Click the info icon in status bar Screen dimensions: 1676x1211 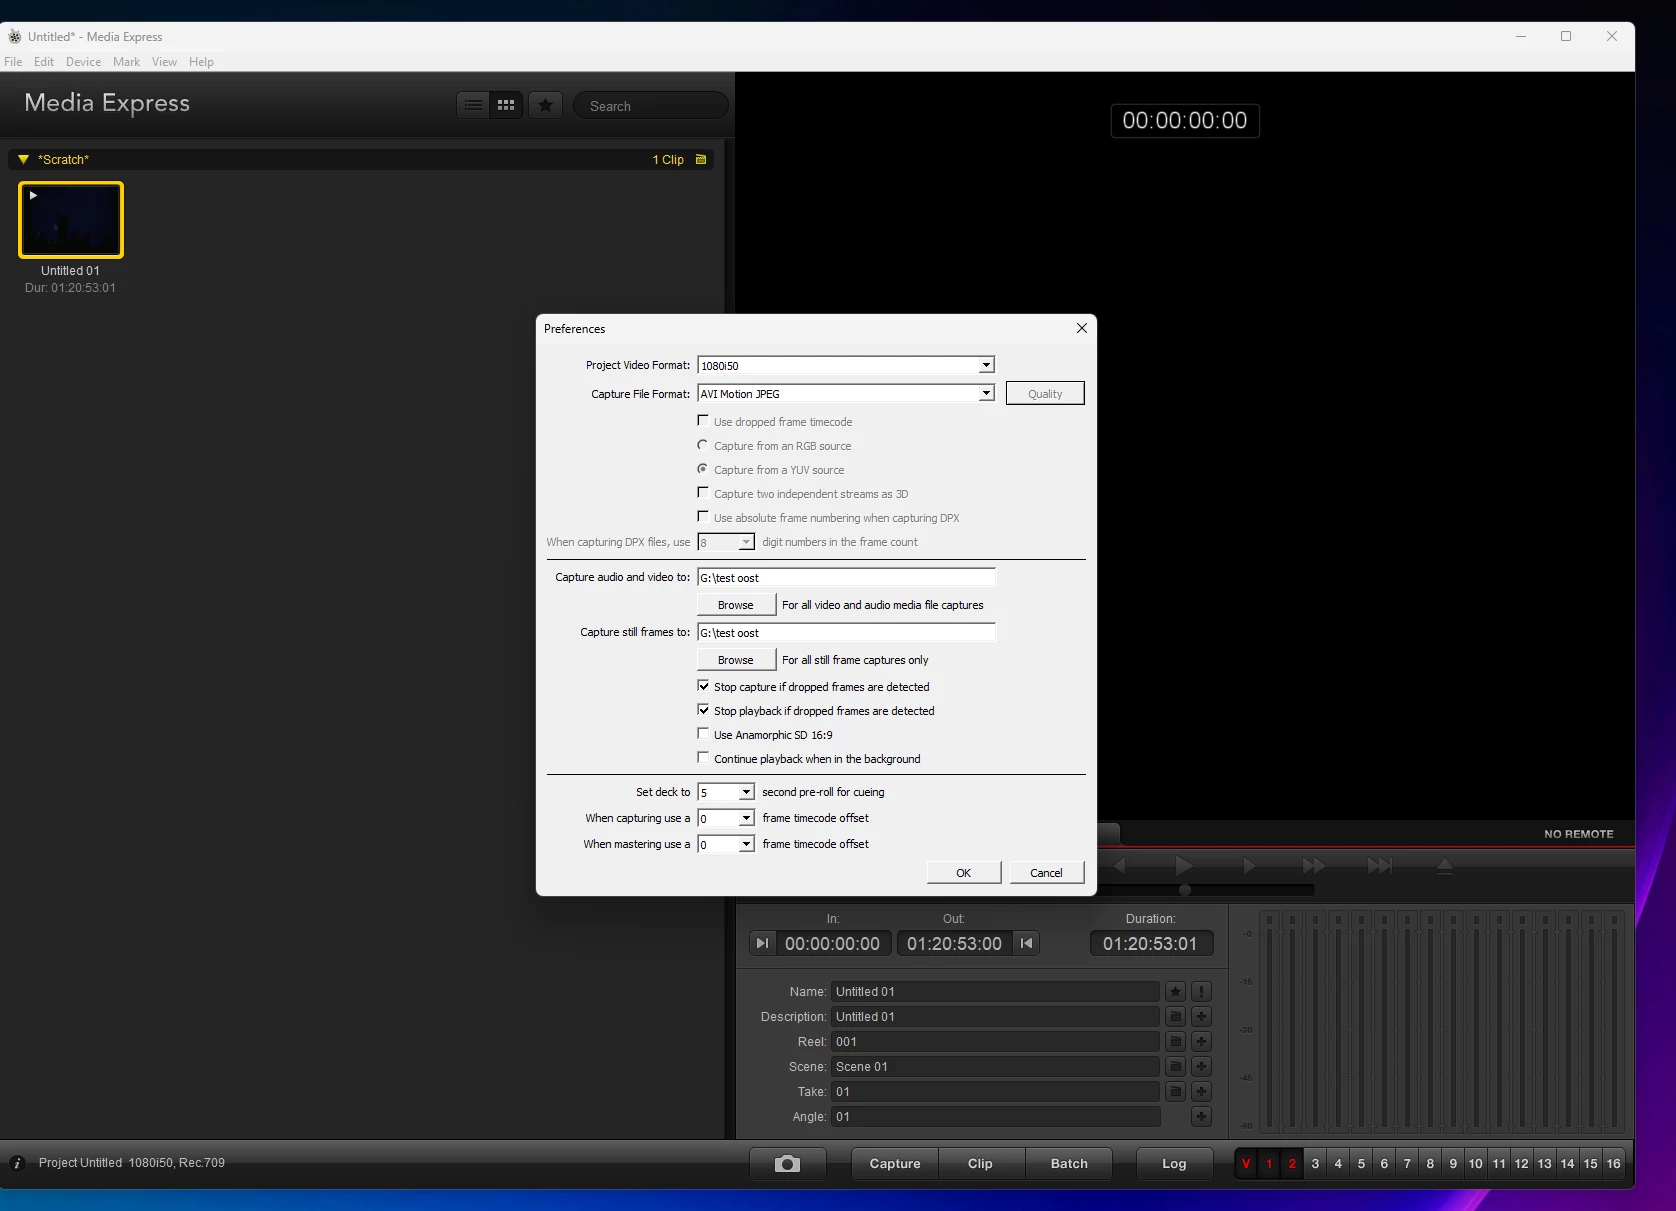tap(17, 1163)
